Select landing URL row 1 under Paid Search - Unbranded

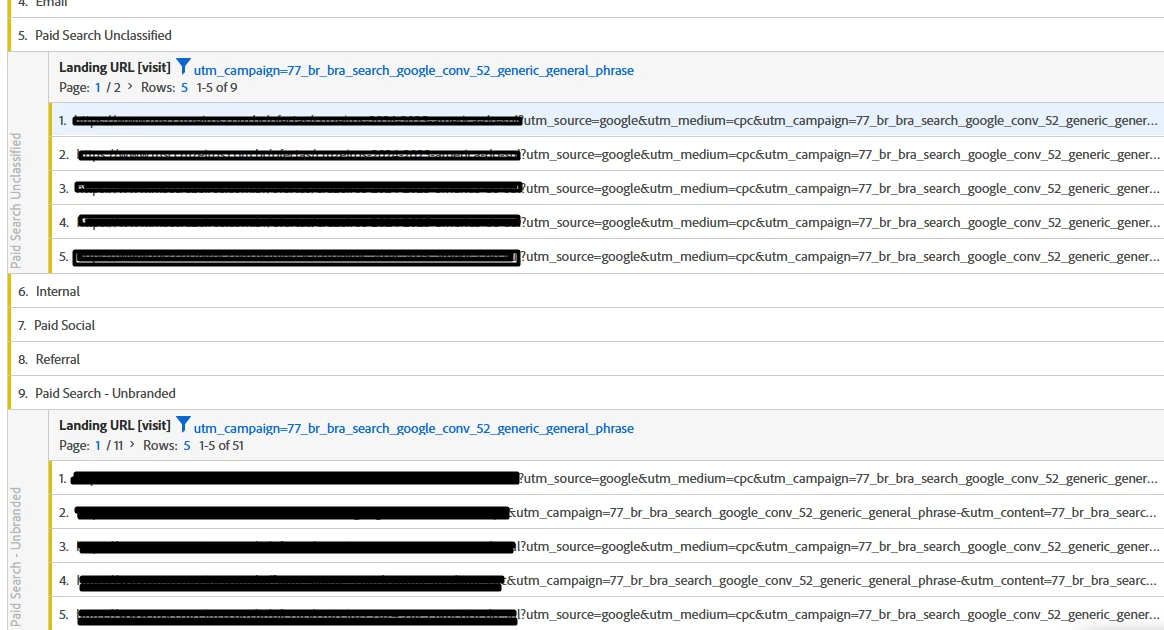(607, 479)
